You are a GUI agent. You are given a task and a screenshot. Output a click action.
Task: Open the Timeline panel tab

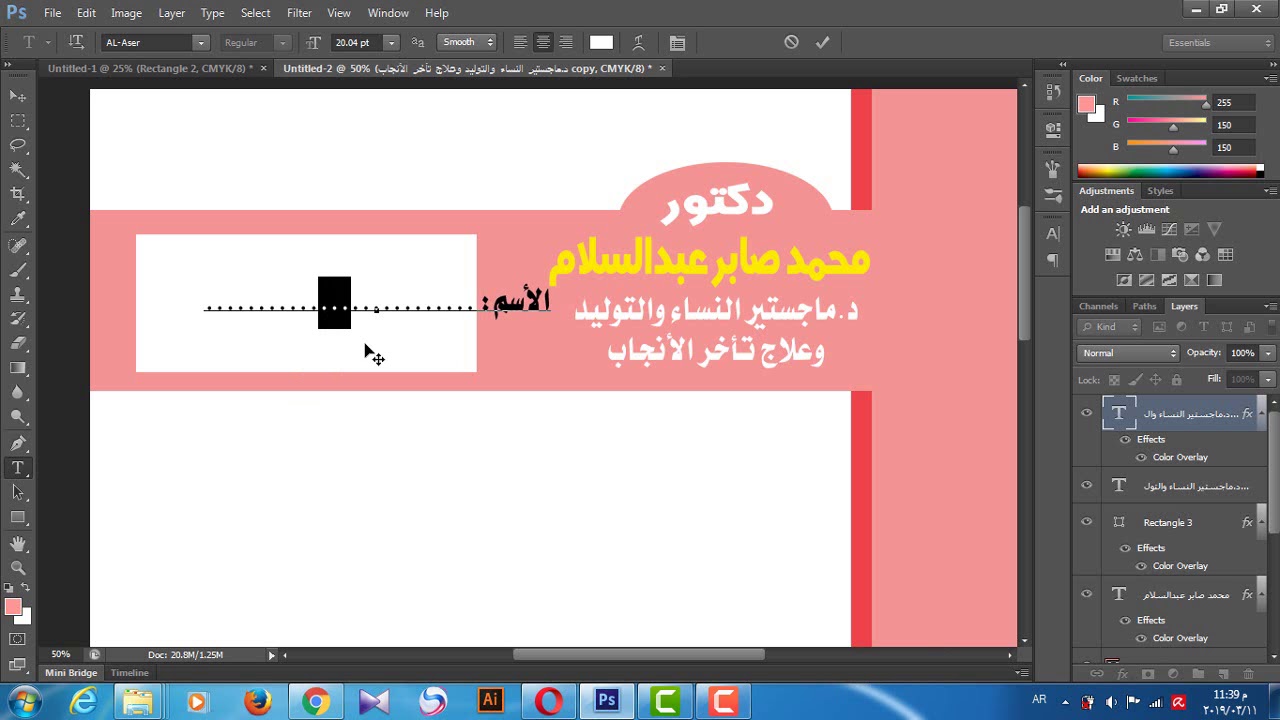(x=129, y=673)
